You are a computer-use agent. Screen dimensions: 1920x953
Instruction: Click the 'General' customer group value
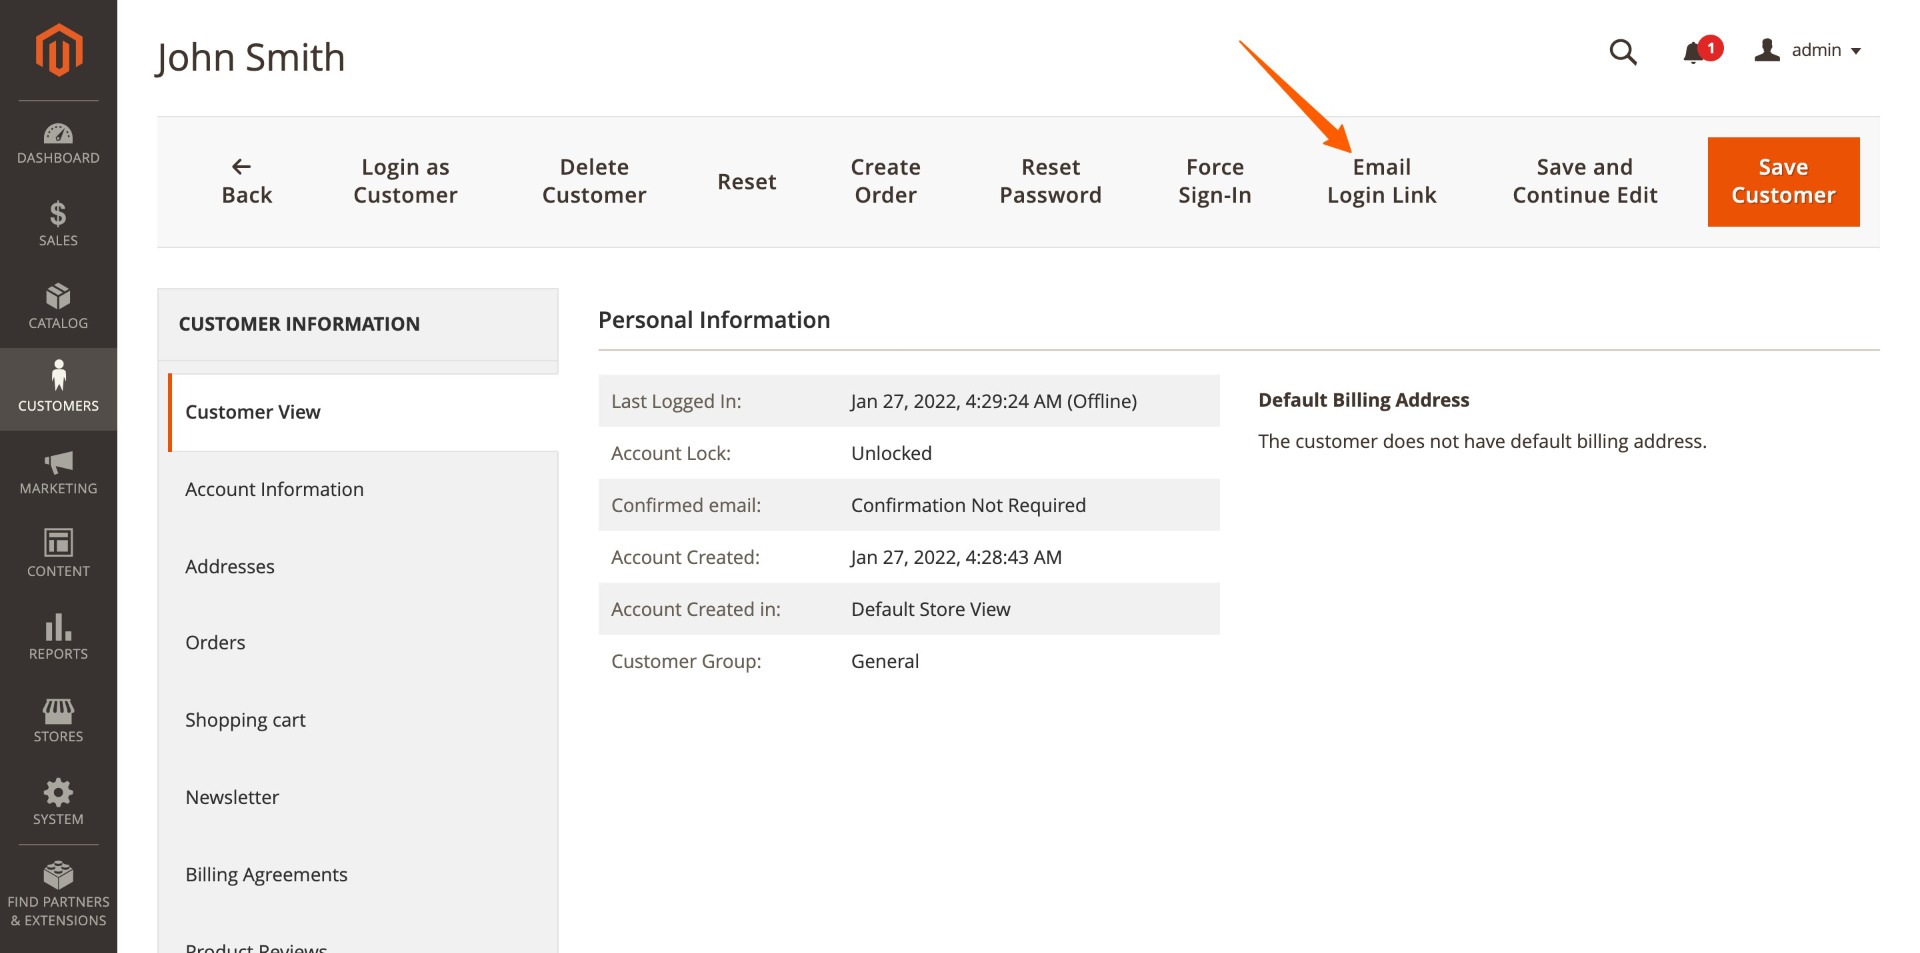(x=885, y=661)
